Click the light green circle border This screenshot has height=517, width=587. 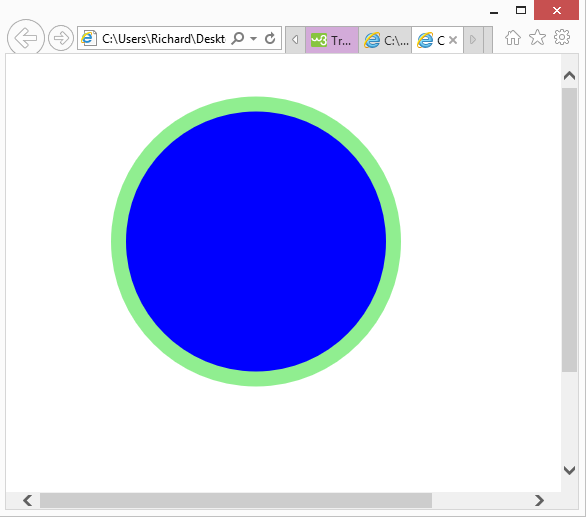tap(256, 104)
